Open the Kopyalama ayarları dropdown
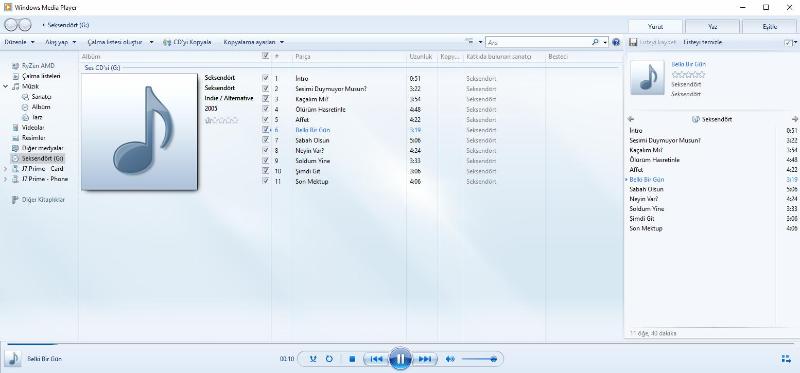The height and width of the screenshot is (373, 800). pos(254,42)
